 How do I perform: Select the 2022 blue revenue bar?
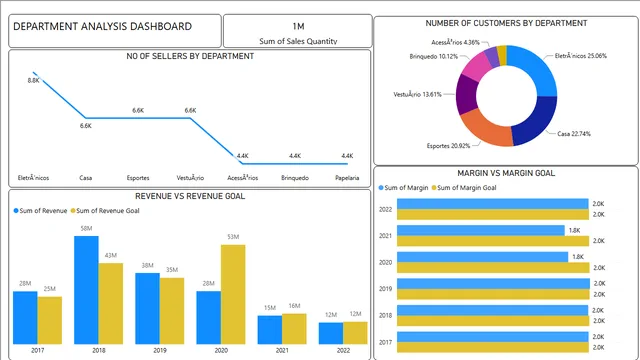[x=331, y=333]
